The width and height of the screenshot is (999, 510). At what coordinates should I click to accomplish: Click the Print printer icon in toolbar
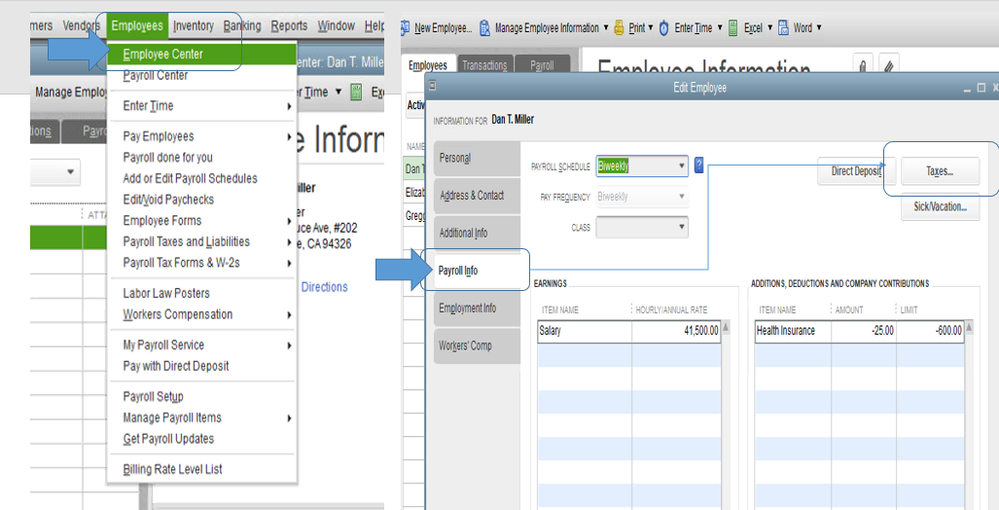(619, 28)
